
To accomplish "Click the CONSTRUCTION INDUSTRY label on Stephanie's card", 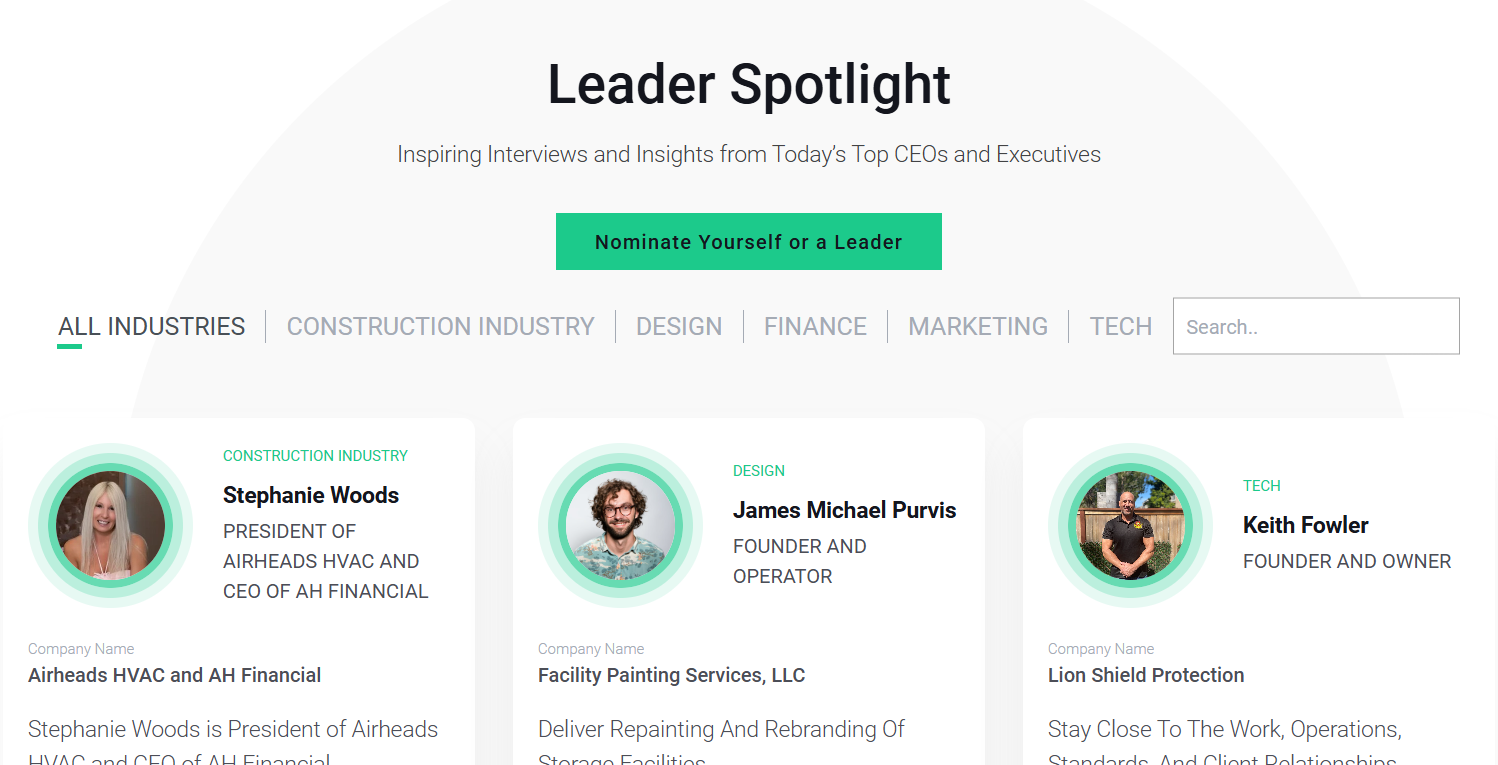I will (316, 455).
